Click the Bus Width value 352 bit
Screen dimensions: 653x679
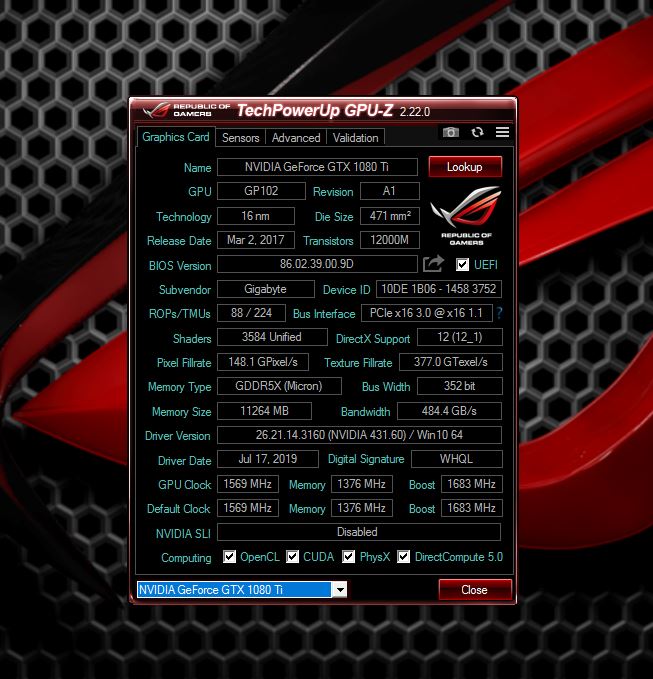(459, 386)
